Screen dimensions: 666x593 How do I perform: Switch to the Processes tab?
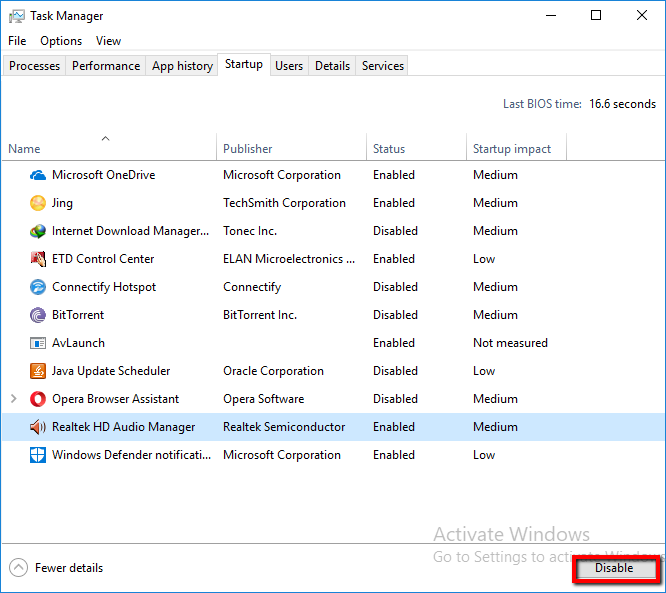(x=34, y=66)
